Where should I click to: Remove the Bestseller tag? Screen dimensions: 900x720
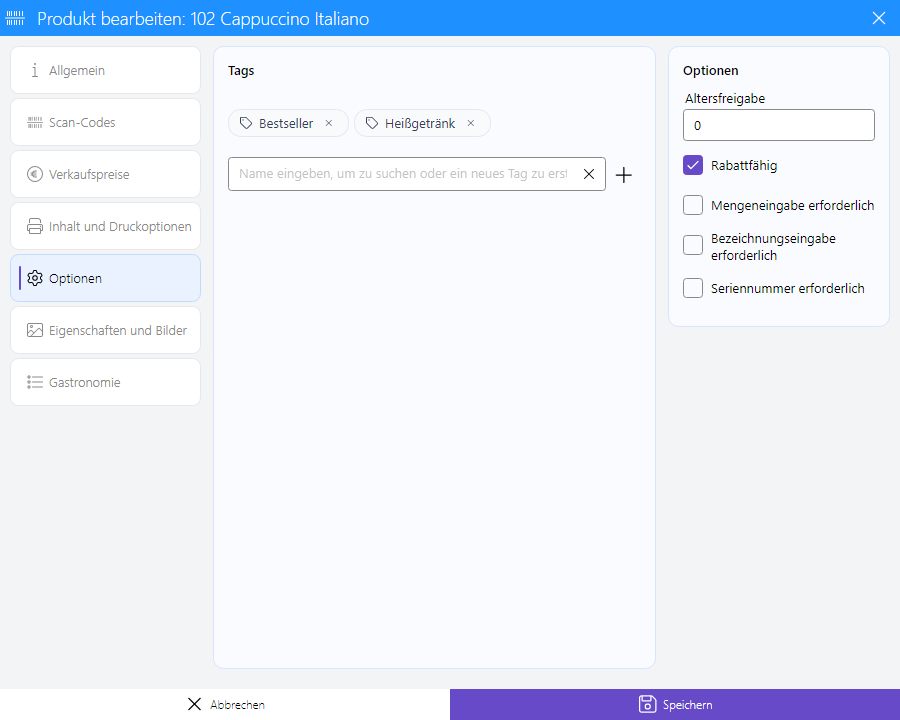[x=329, y=123]
